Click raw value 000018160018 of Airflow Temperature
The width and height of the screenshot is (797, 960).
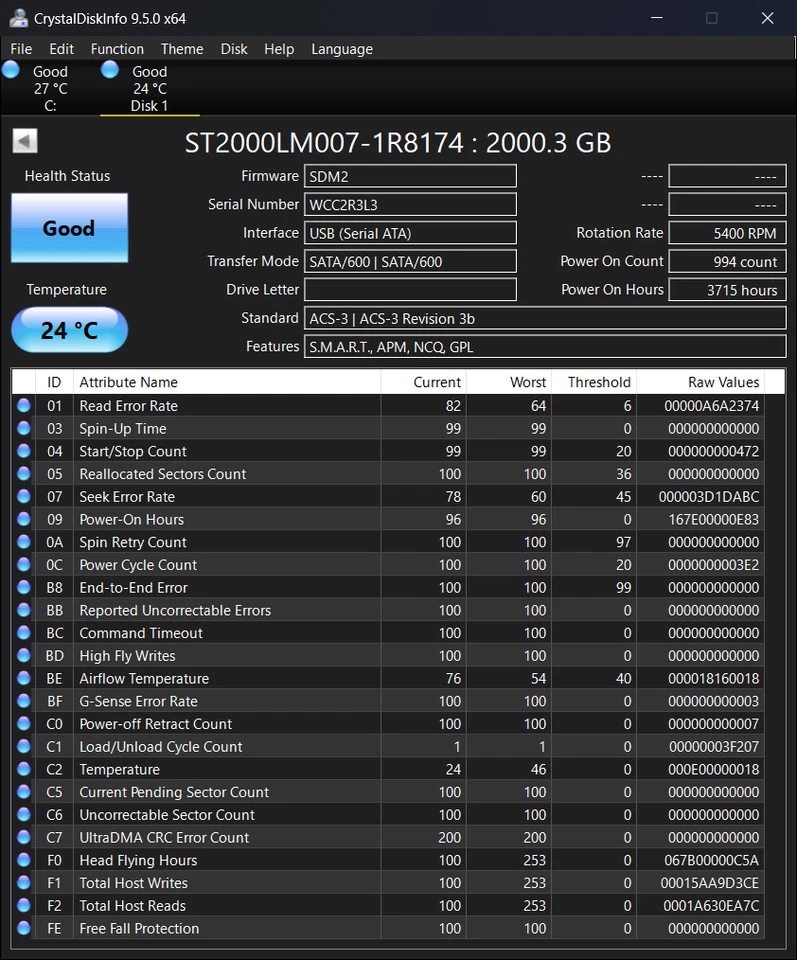tap(713, 678)
